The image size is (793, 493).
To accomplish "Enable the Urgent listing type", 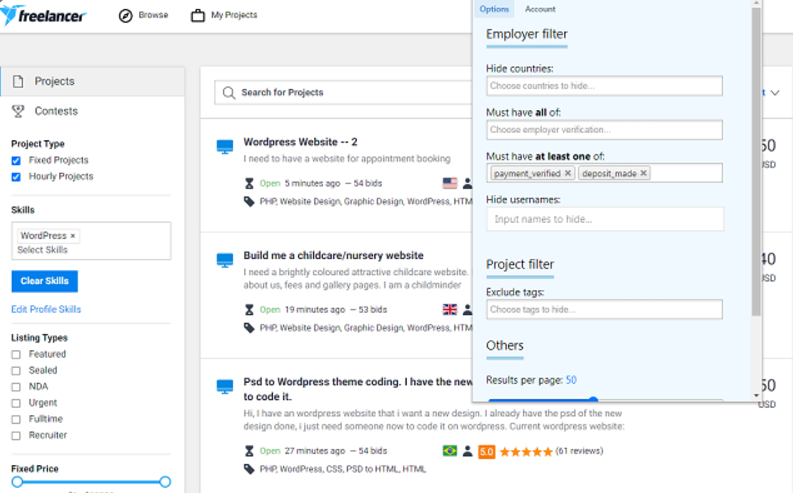I will (x=16, y=404).
